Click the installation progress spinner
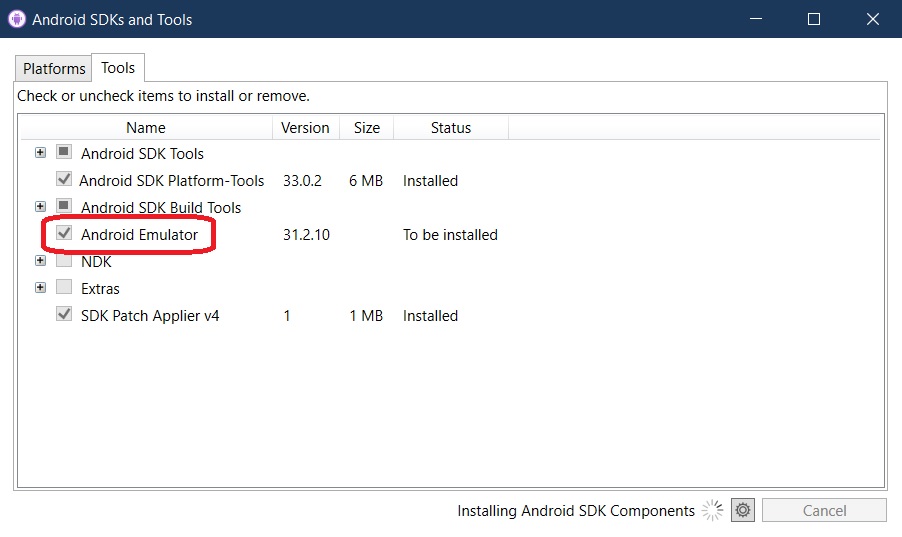 (x=712, y=510)
